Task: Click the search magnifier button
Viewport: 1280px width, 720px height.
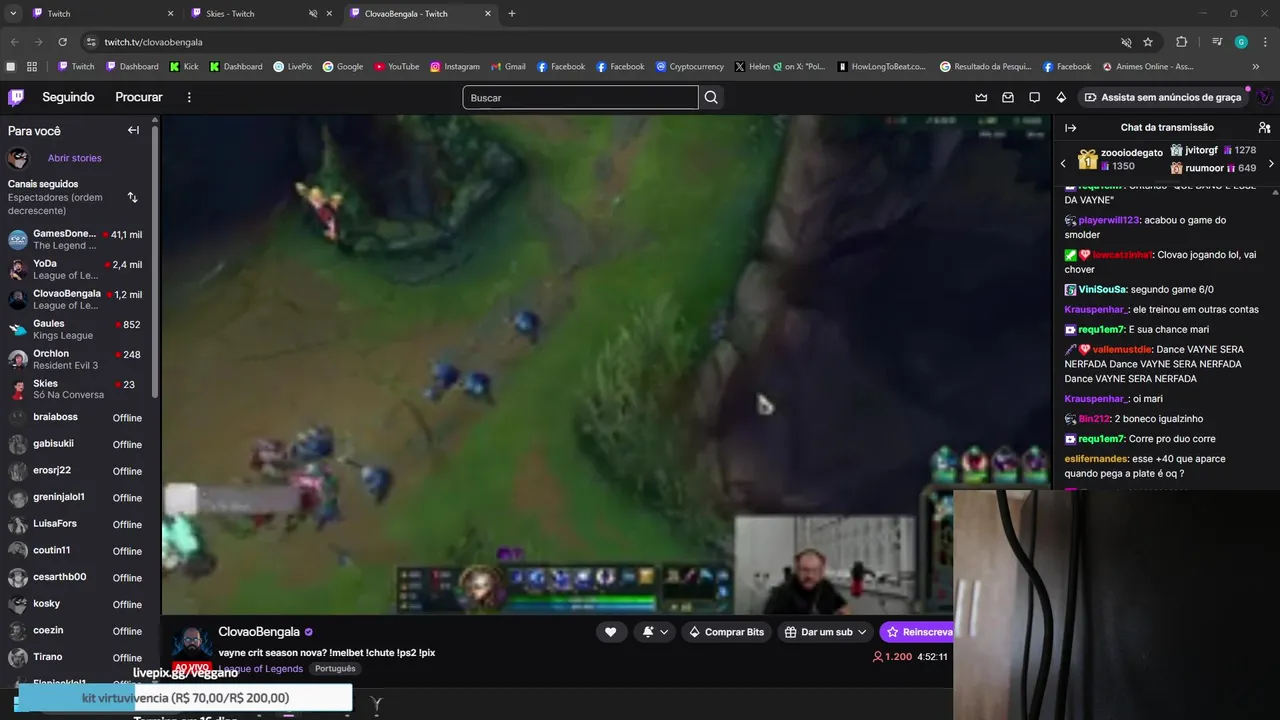Action: (711, 97)
